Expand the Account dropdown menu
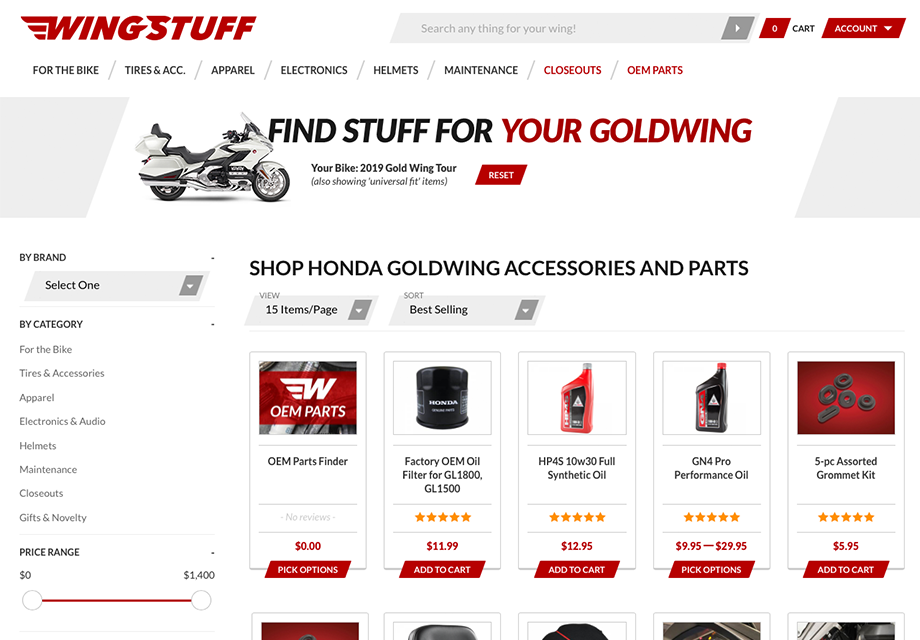The width and height of the screenshot is (920, 640). [863, 28]
